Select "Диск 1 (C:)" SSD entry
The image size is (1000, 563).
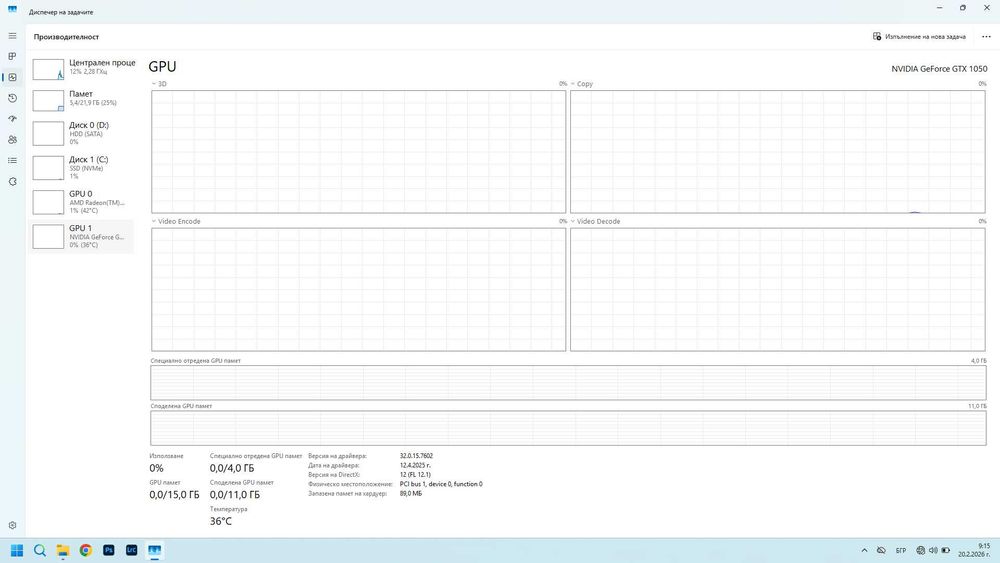81,168
